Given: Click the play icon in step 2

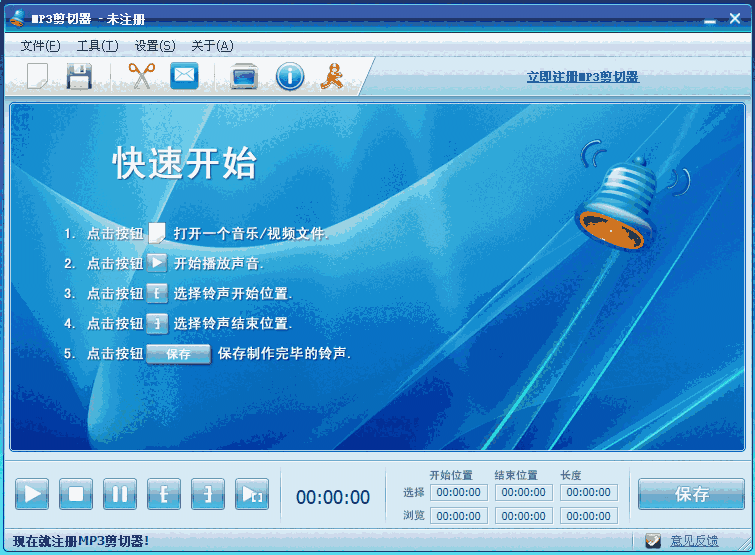Looking at the screenshot, I should tap(157, 263).
